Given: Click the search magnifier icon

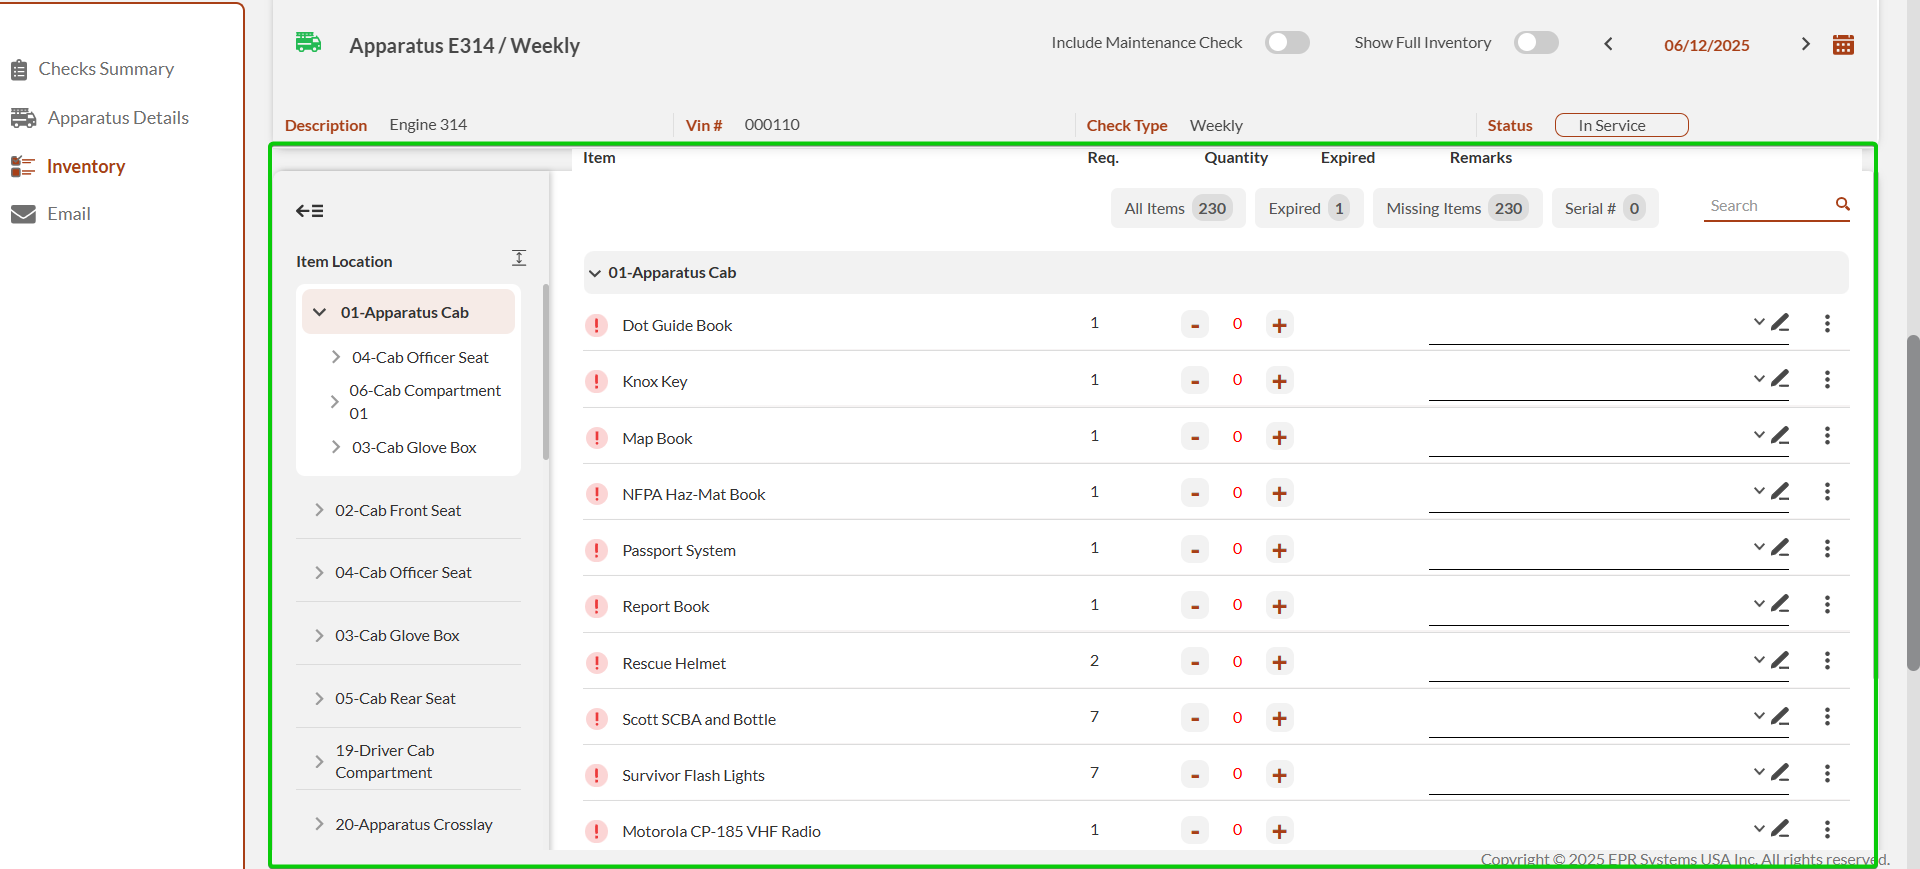Looking at the screenshot, I should coord(1842,205).
